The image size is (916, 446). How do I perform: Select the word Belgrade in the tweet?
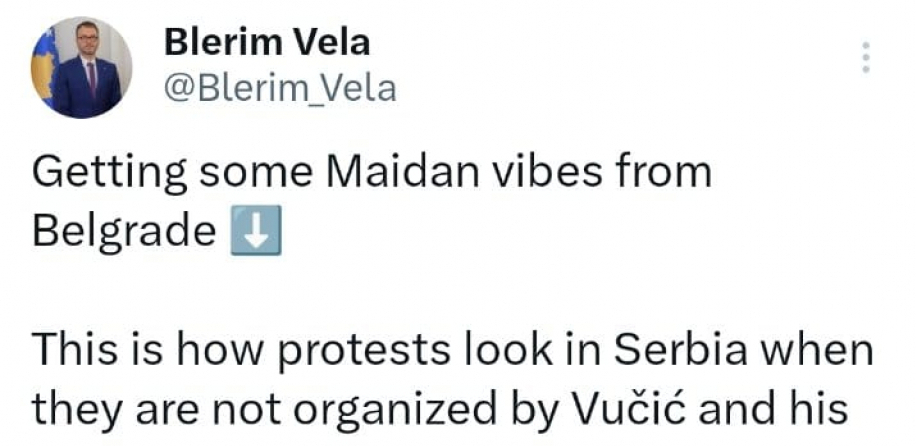tap(125, 233)
